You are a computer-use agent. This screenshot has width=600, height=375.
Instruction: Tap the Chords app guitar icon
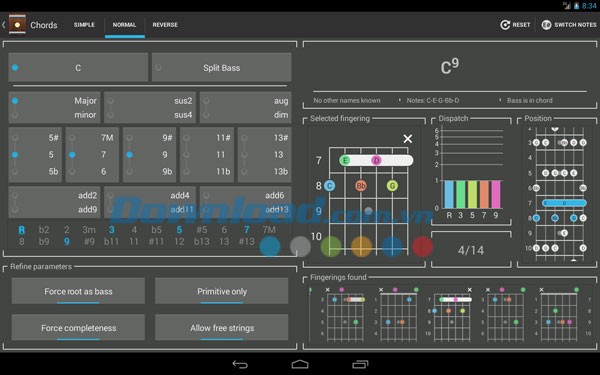pyautogui.click(x=17, y=24)
